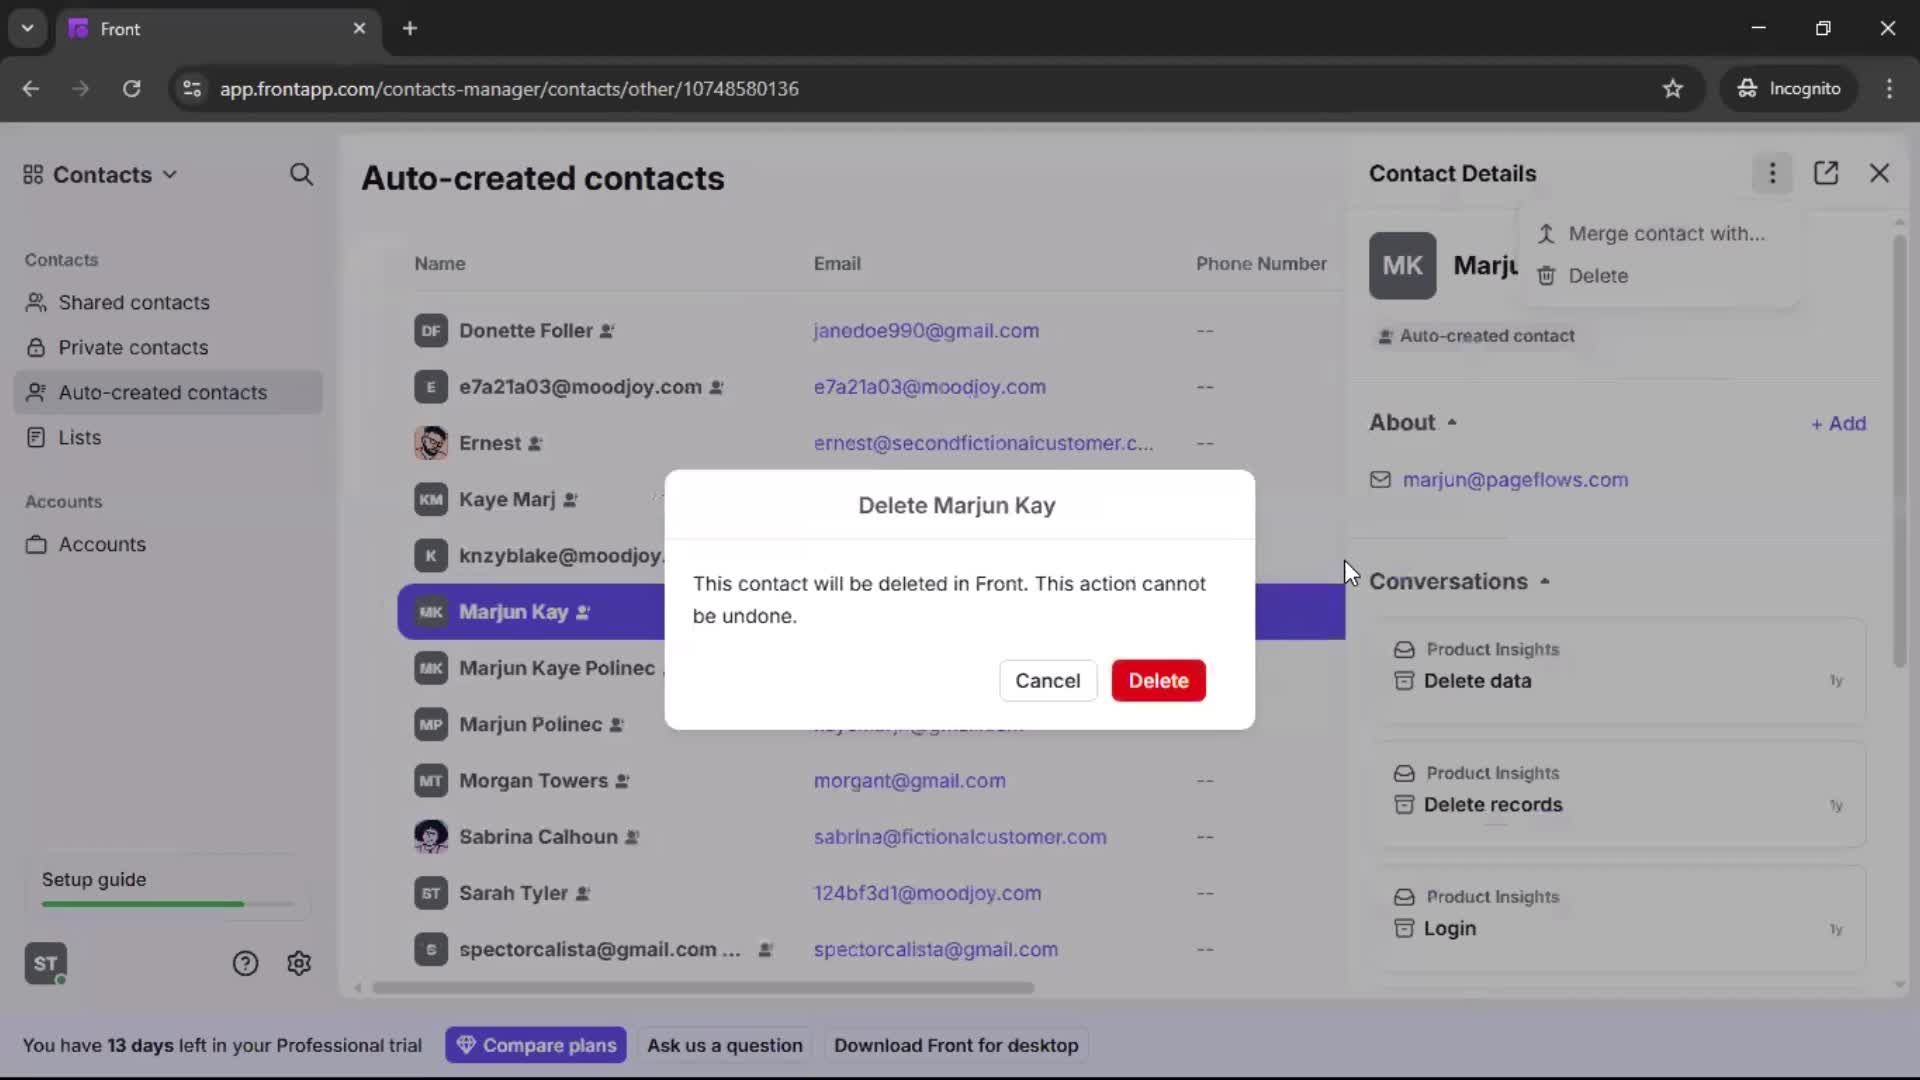The width and height of the screenshot is (1920, 1080).
Task: Cancel the delete confirmation dialog
Action: coord(1047,680)
